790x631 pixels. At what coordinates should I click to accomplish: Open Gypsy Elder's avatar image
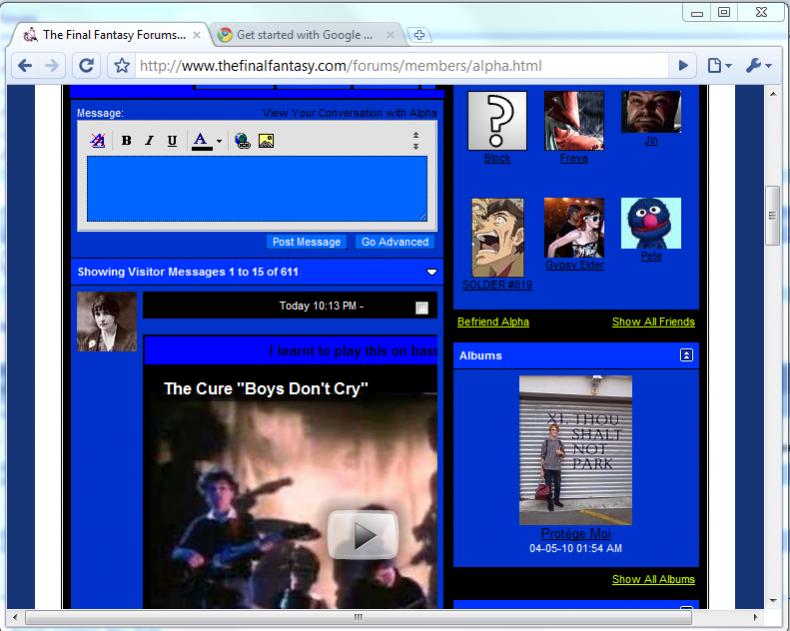point(574,228)
